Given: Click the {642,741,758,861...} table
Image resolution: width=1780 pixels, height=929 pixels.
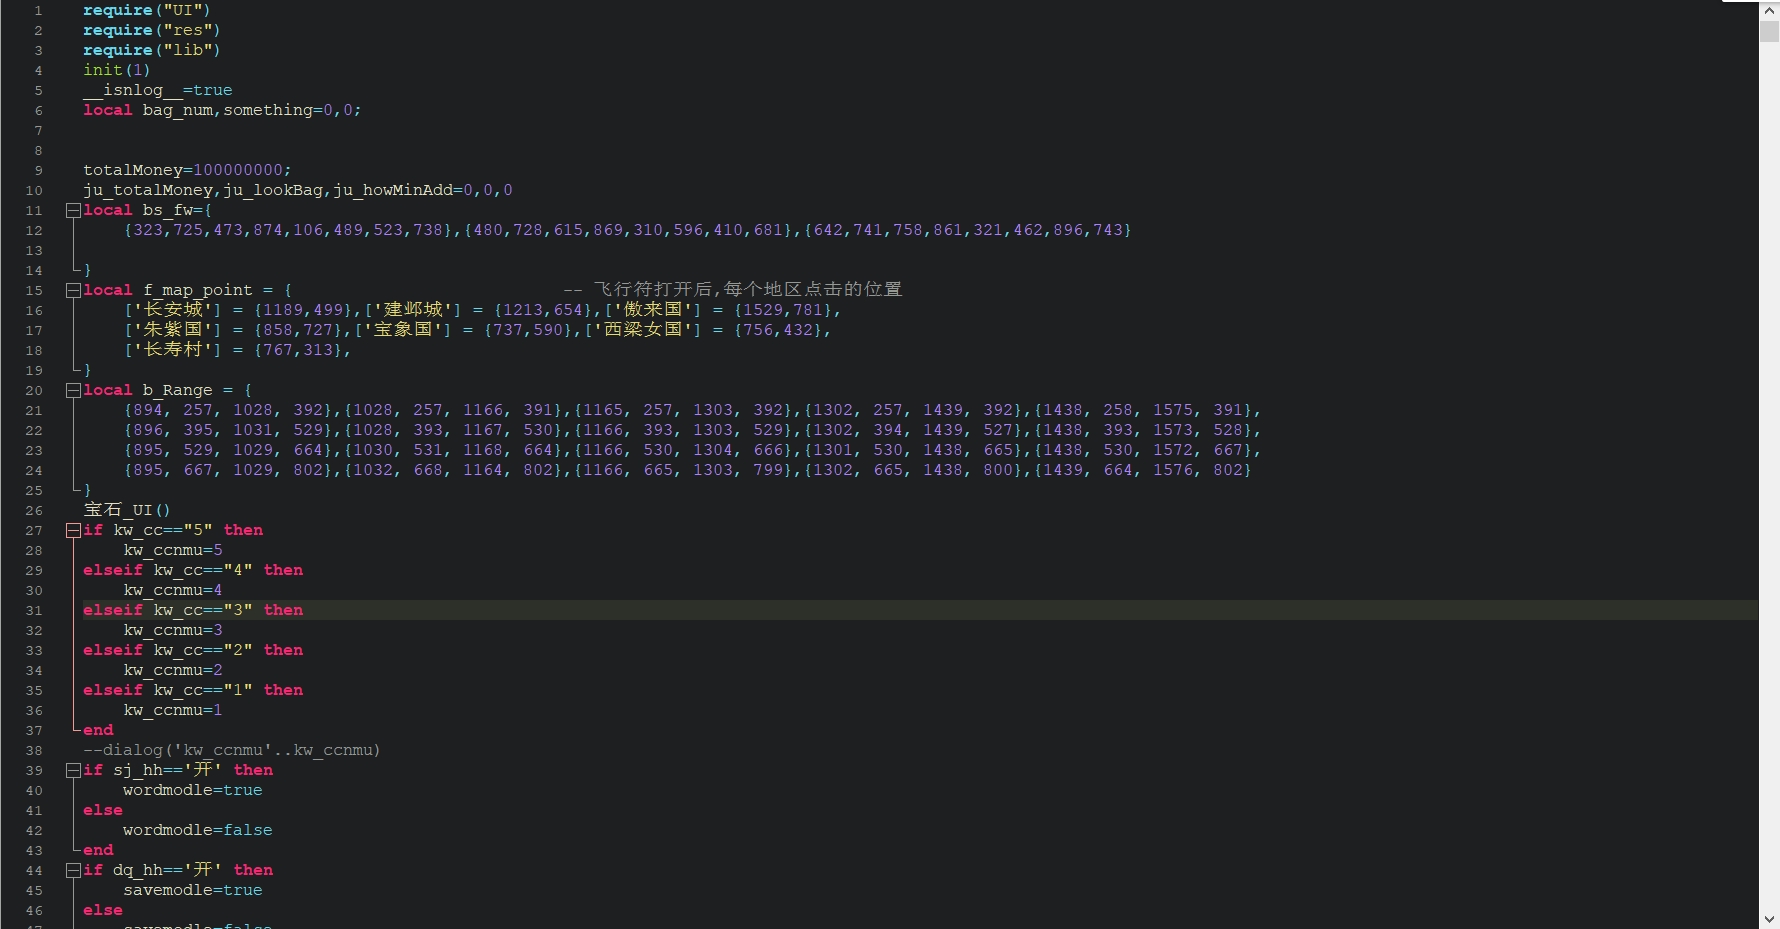Looking at the screenshot, I should click(x=968, y=230).
